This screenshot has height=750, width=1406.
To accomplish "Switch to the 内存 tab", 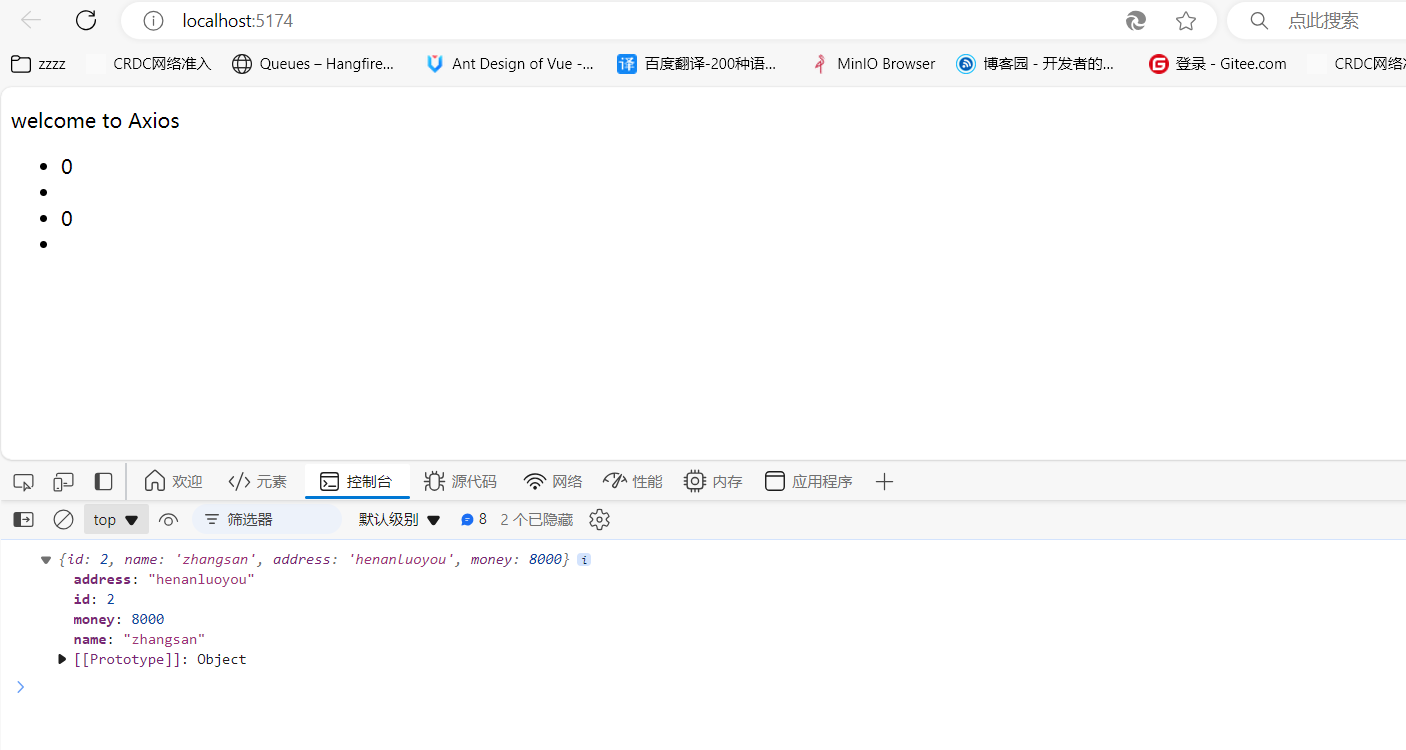I will pyautogui.click(x=713, y=482).
